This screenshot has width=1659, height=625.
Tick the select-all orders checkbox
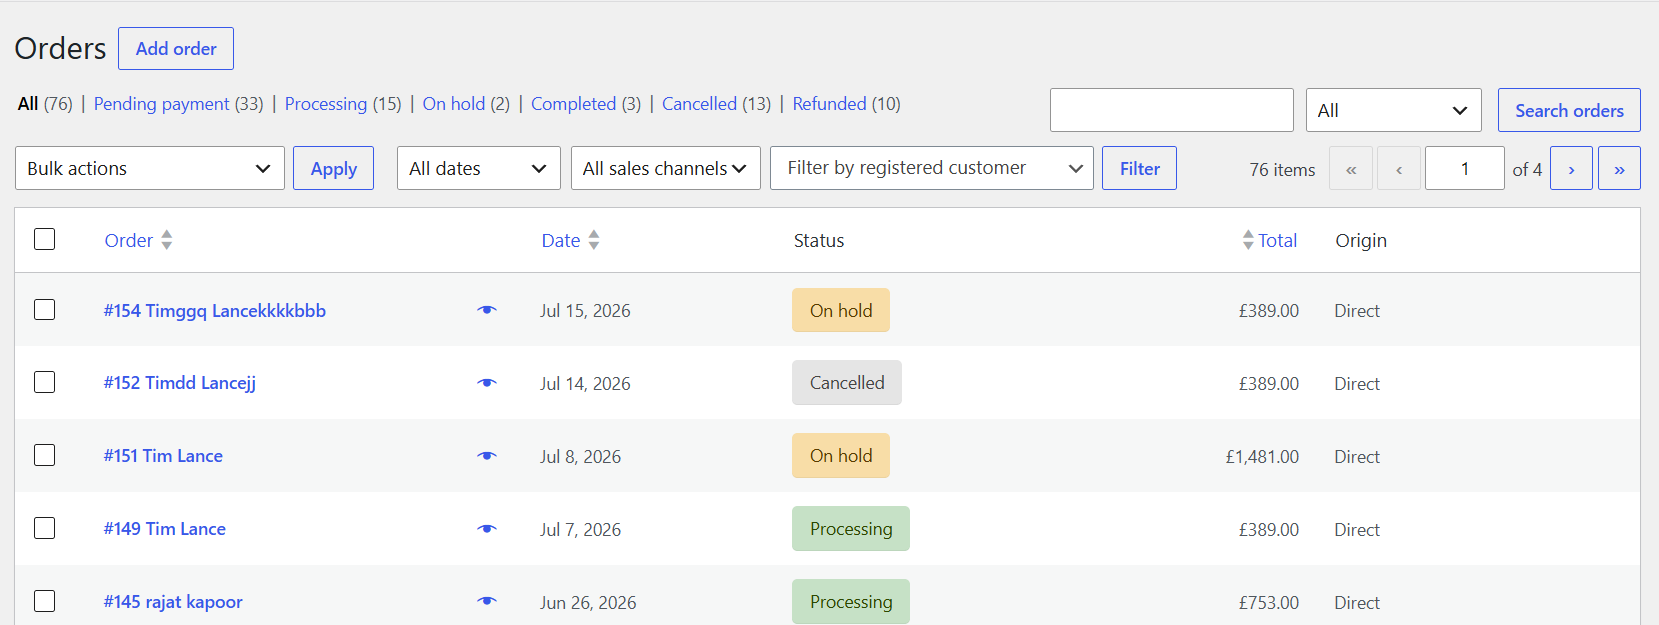coord(45,239)
